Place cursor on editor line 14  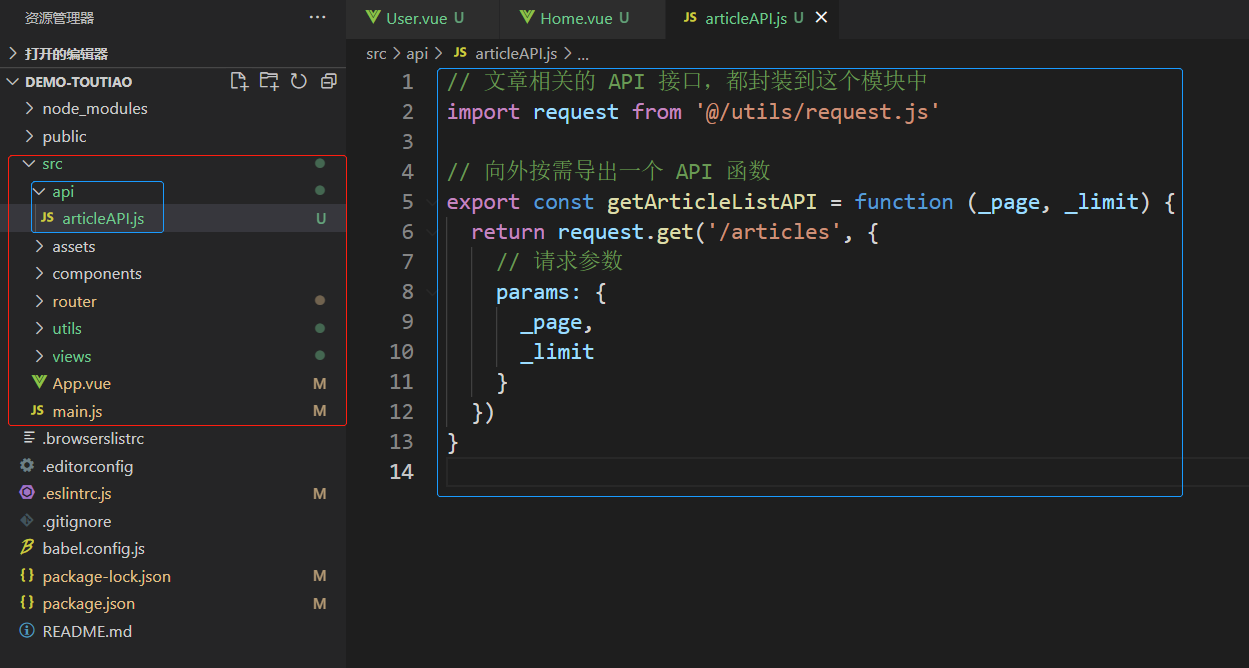tap(700, 472)
